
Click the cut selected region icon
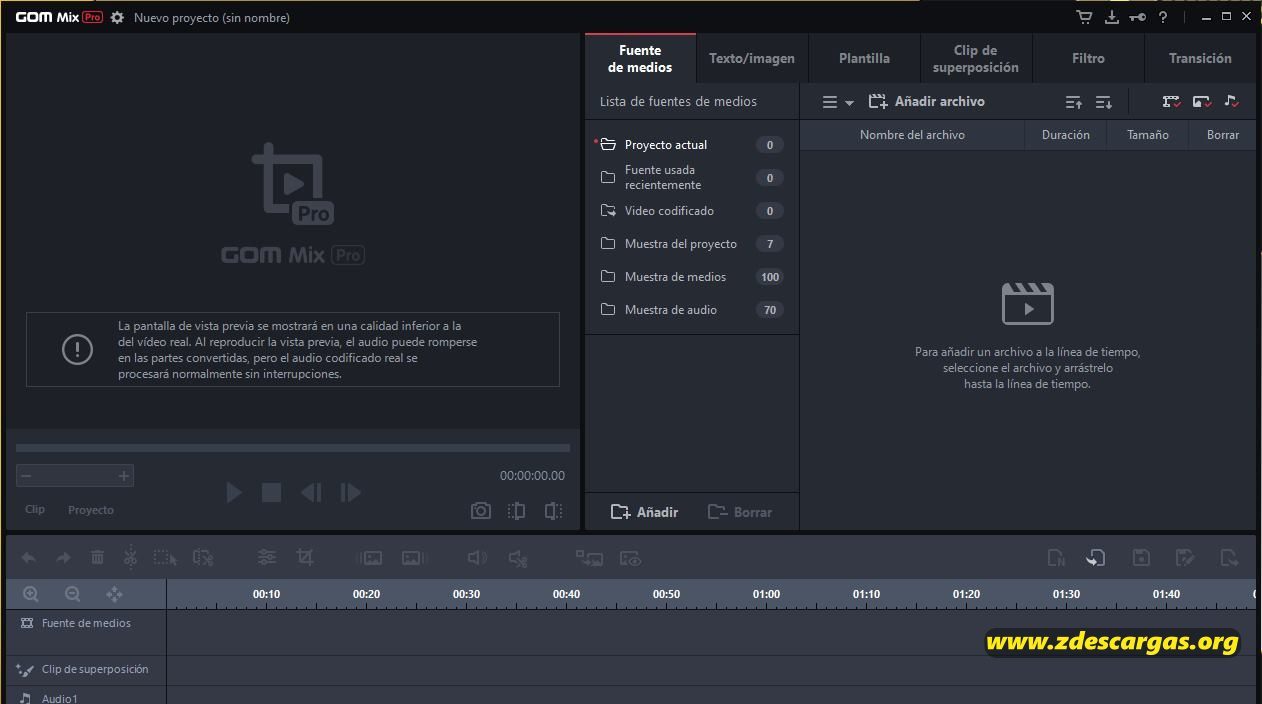pyautogui.click(x=203, y=558)
